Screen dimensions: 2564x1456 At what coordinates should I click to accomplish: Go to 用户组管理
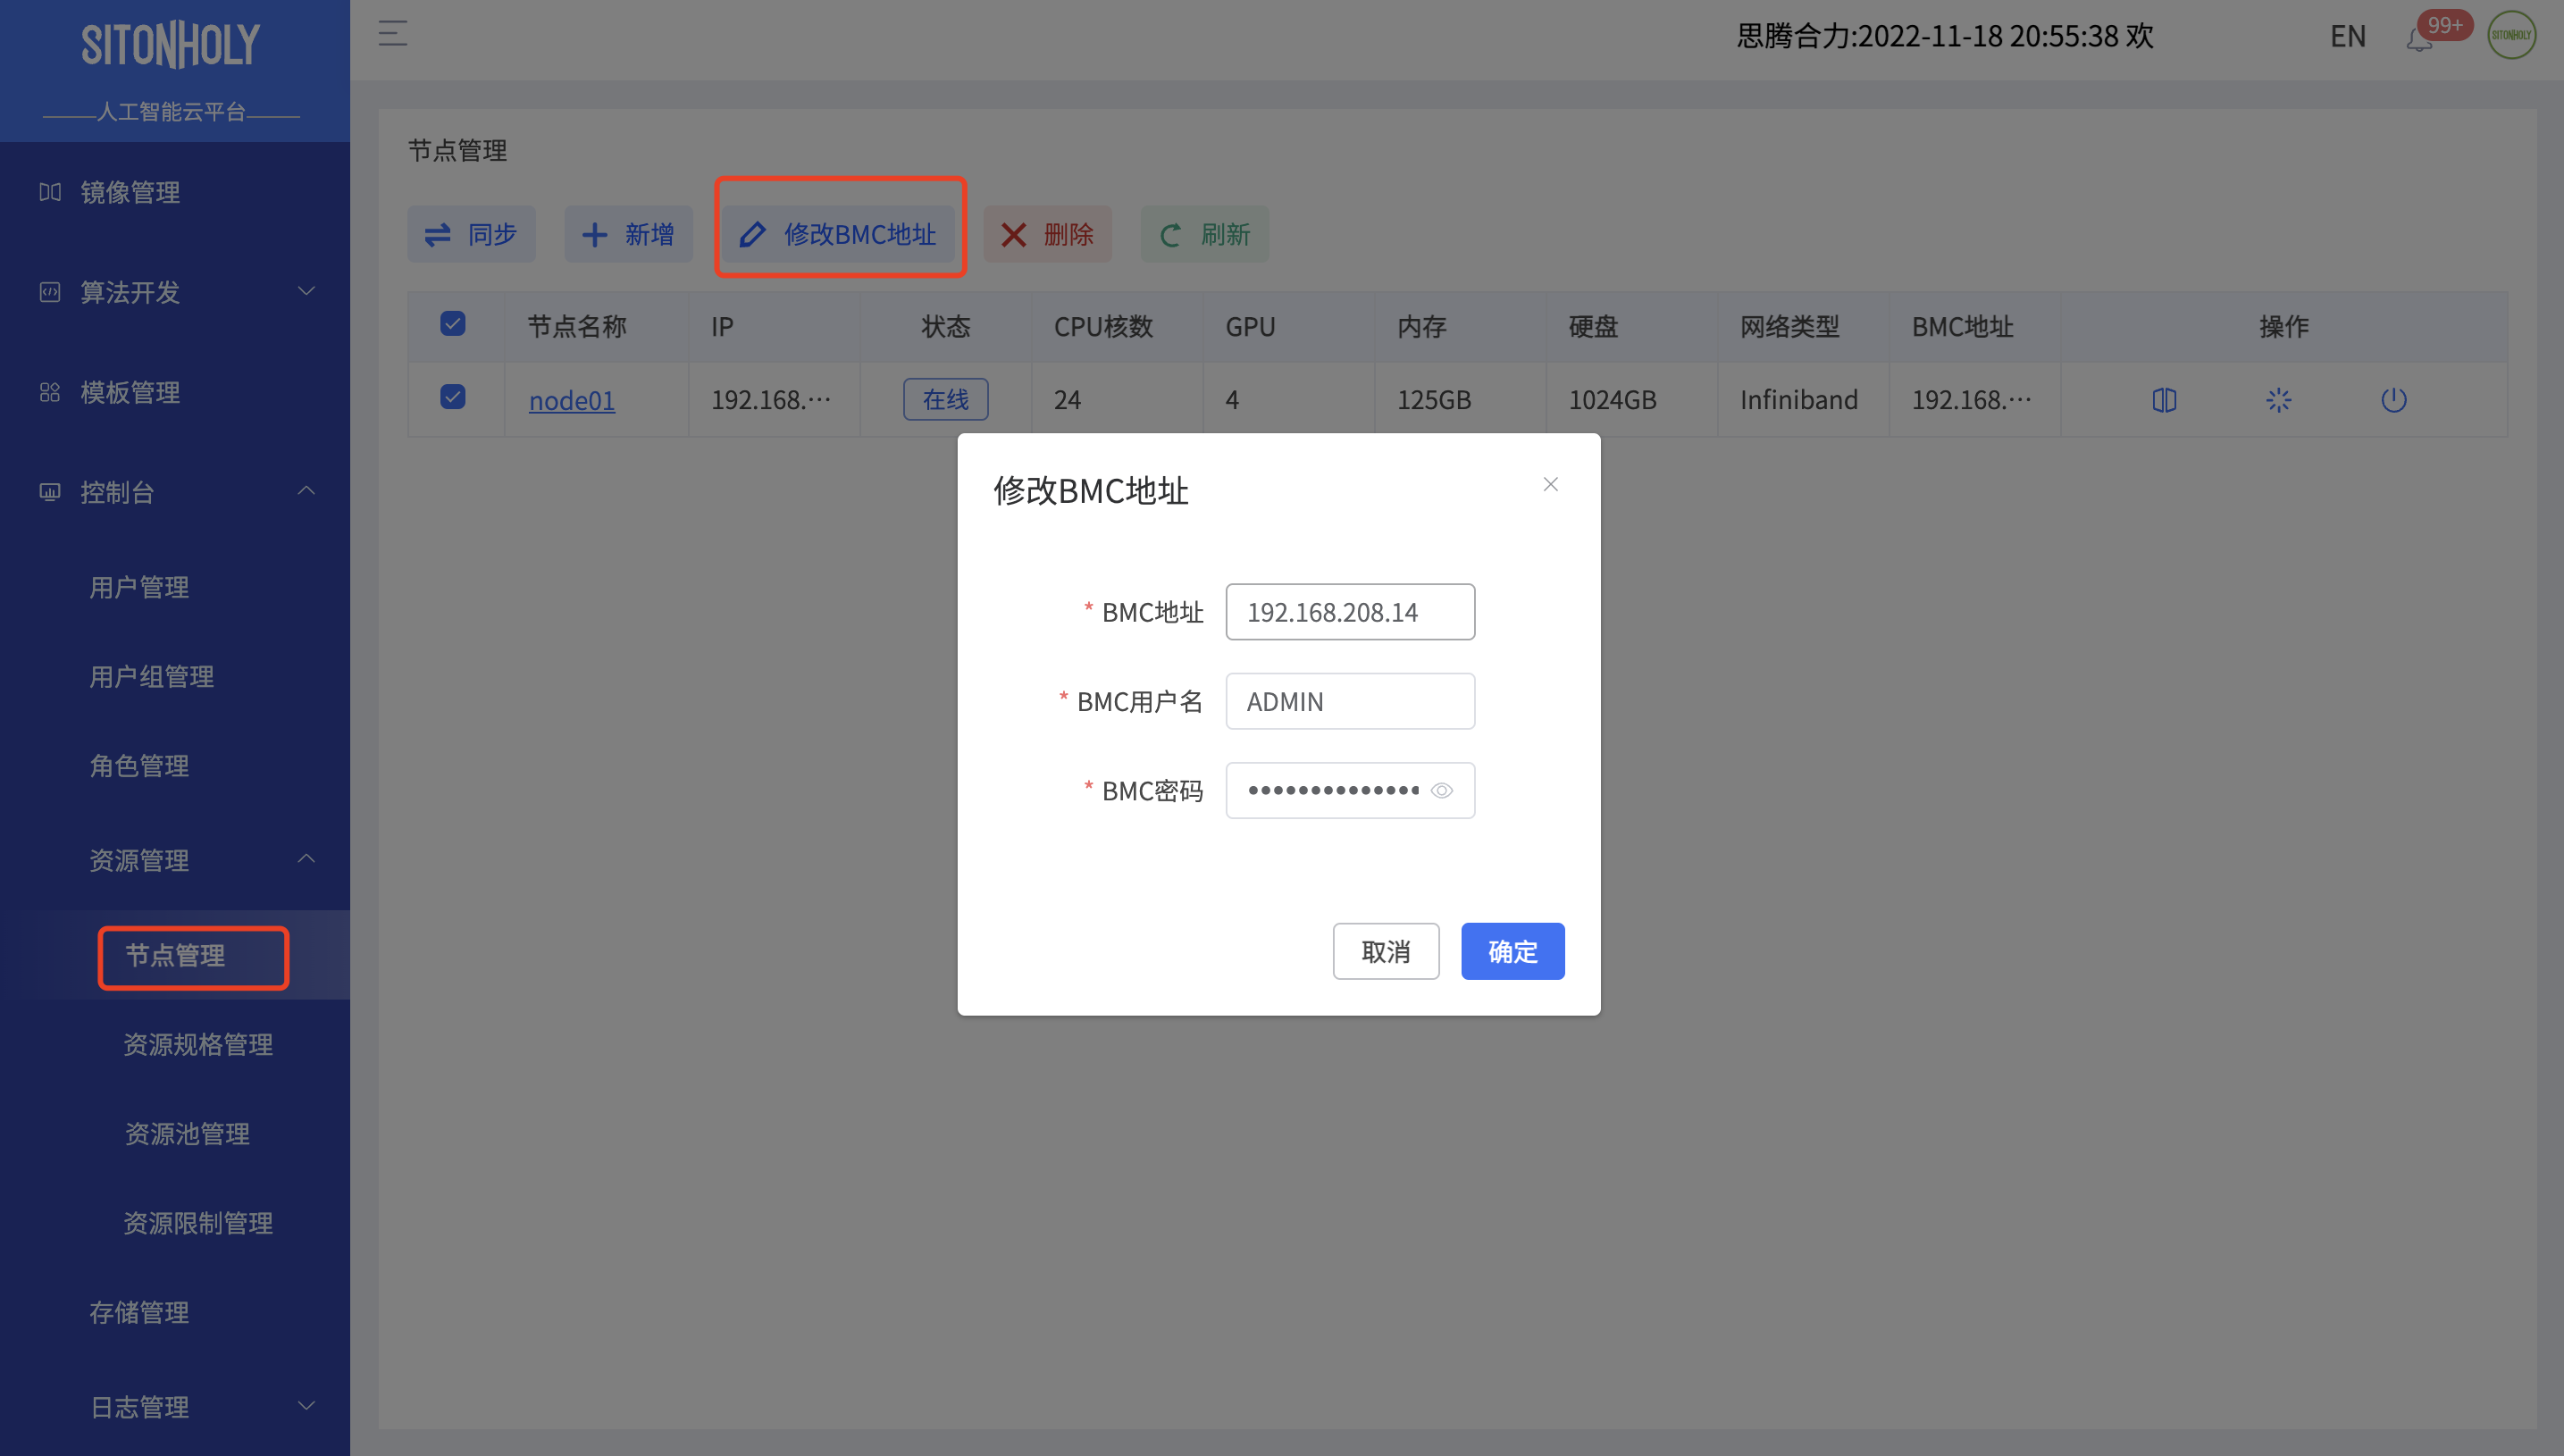[152, 677]
